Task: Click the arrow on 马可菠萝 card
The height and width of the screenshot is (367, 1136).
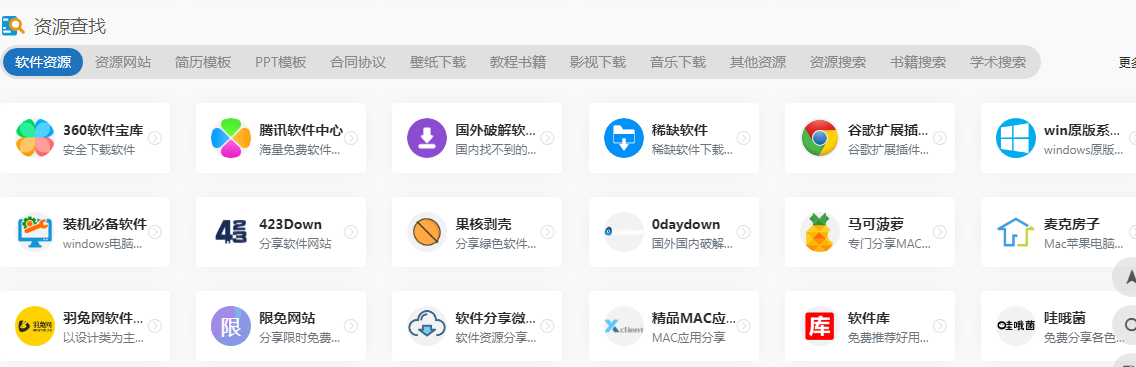Action: pos(940,232)
